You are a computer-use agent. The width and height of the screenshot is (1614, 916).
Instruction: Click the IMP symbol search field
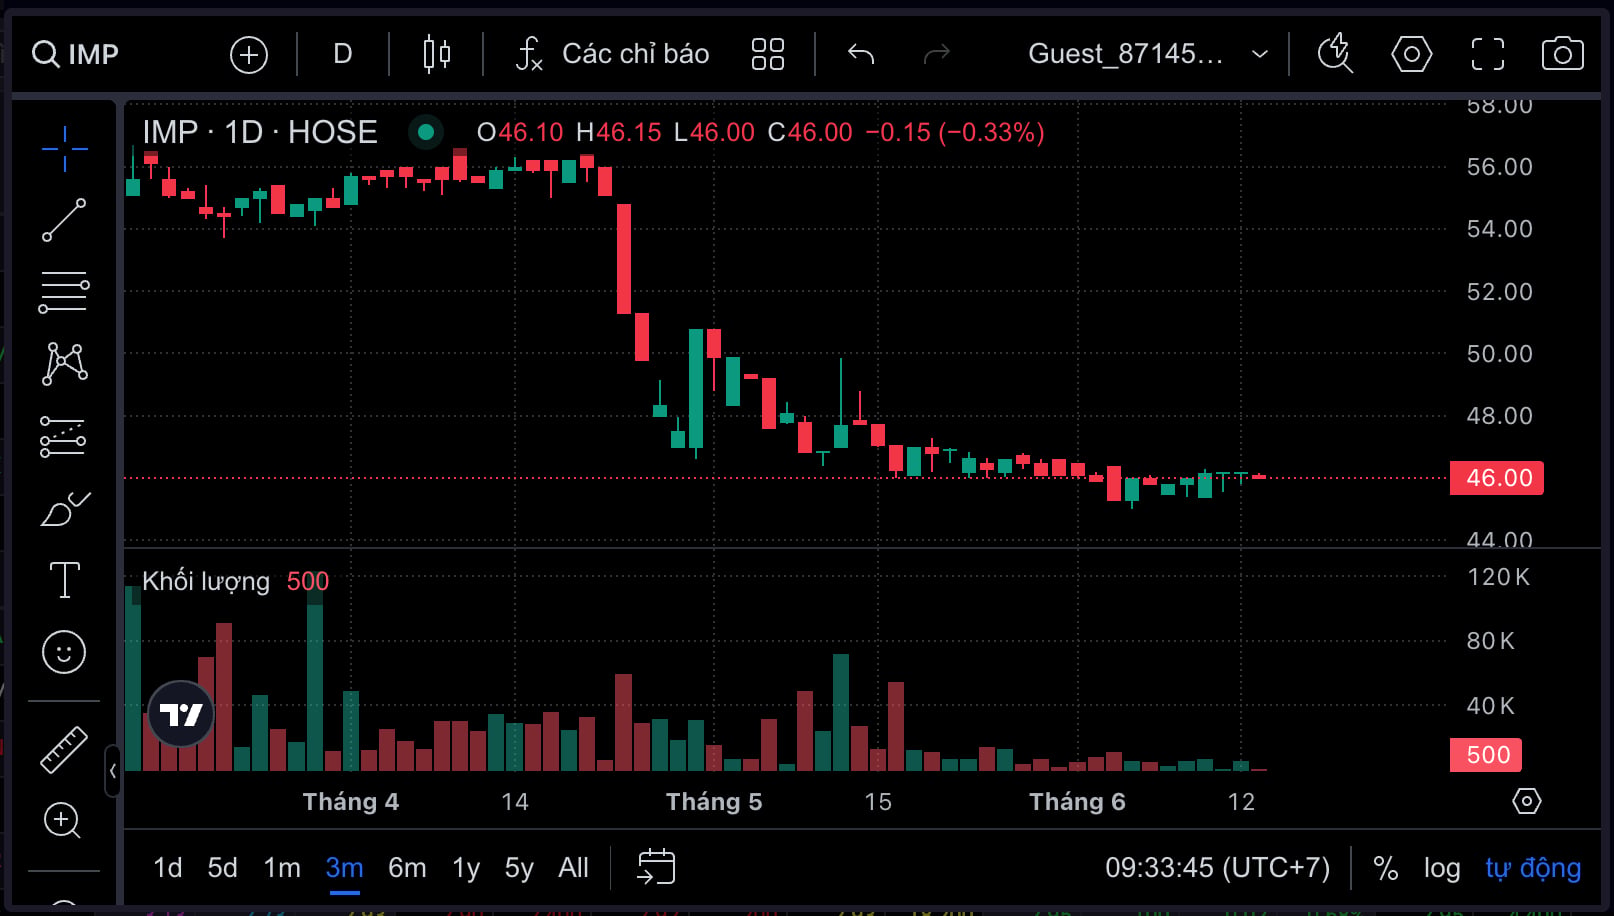tap(76, 53)
